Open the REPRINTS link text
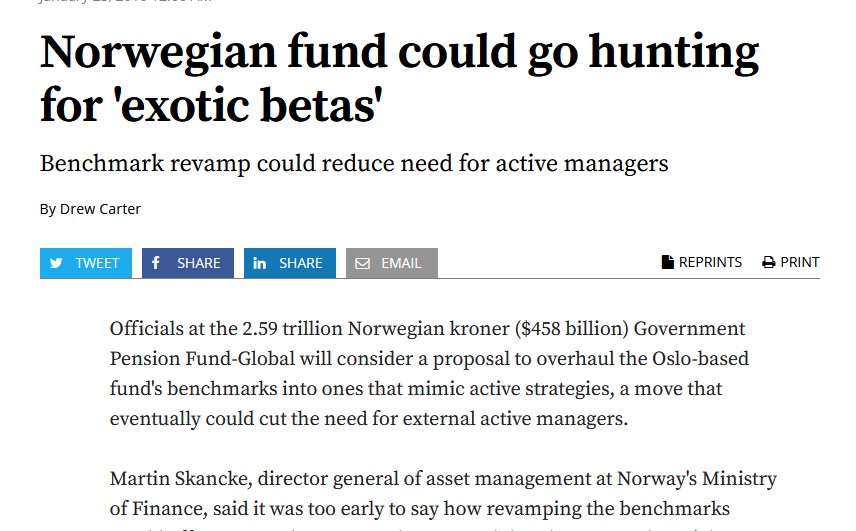The image size is (856, 531). [x=710, y=262]
